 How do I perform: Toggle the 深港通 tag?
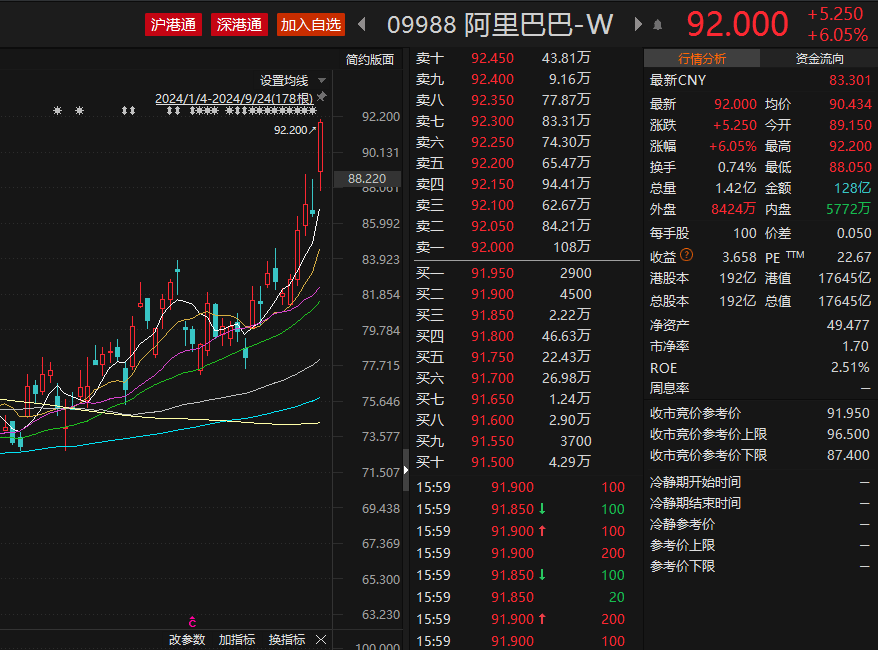click(x=239, y=24)
